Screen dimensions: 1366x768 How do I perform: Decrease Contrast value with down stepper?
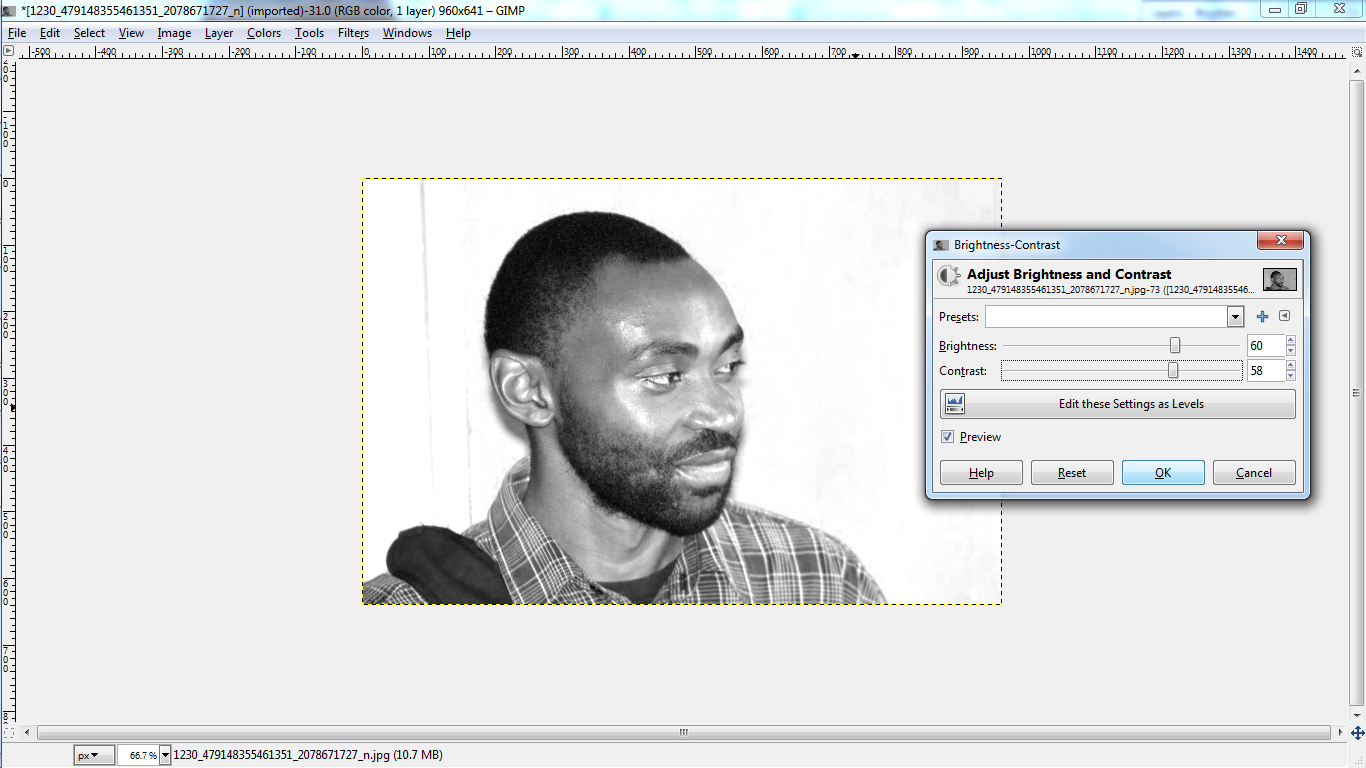point(1290,376)
